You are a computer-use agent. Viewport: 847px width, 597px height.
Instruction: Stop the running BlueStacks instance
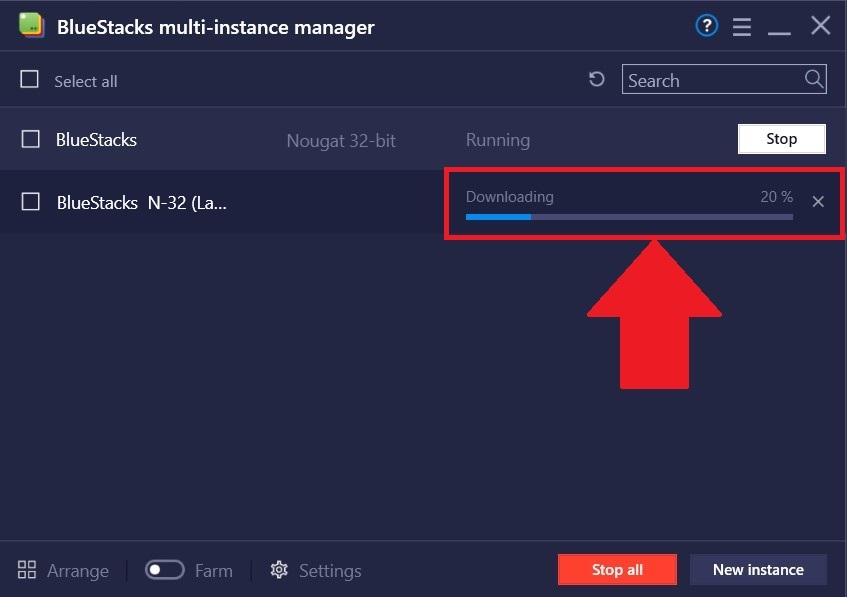[782, 139]
